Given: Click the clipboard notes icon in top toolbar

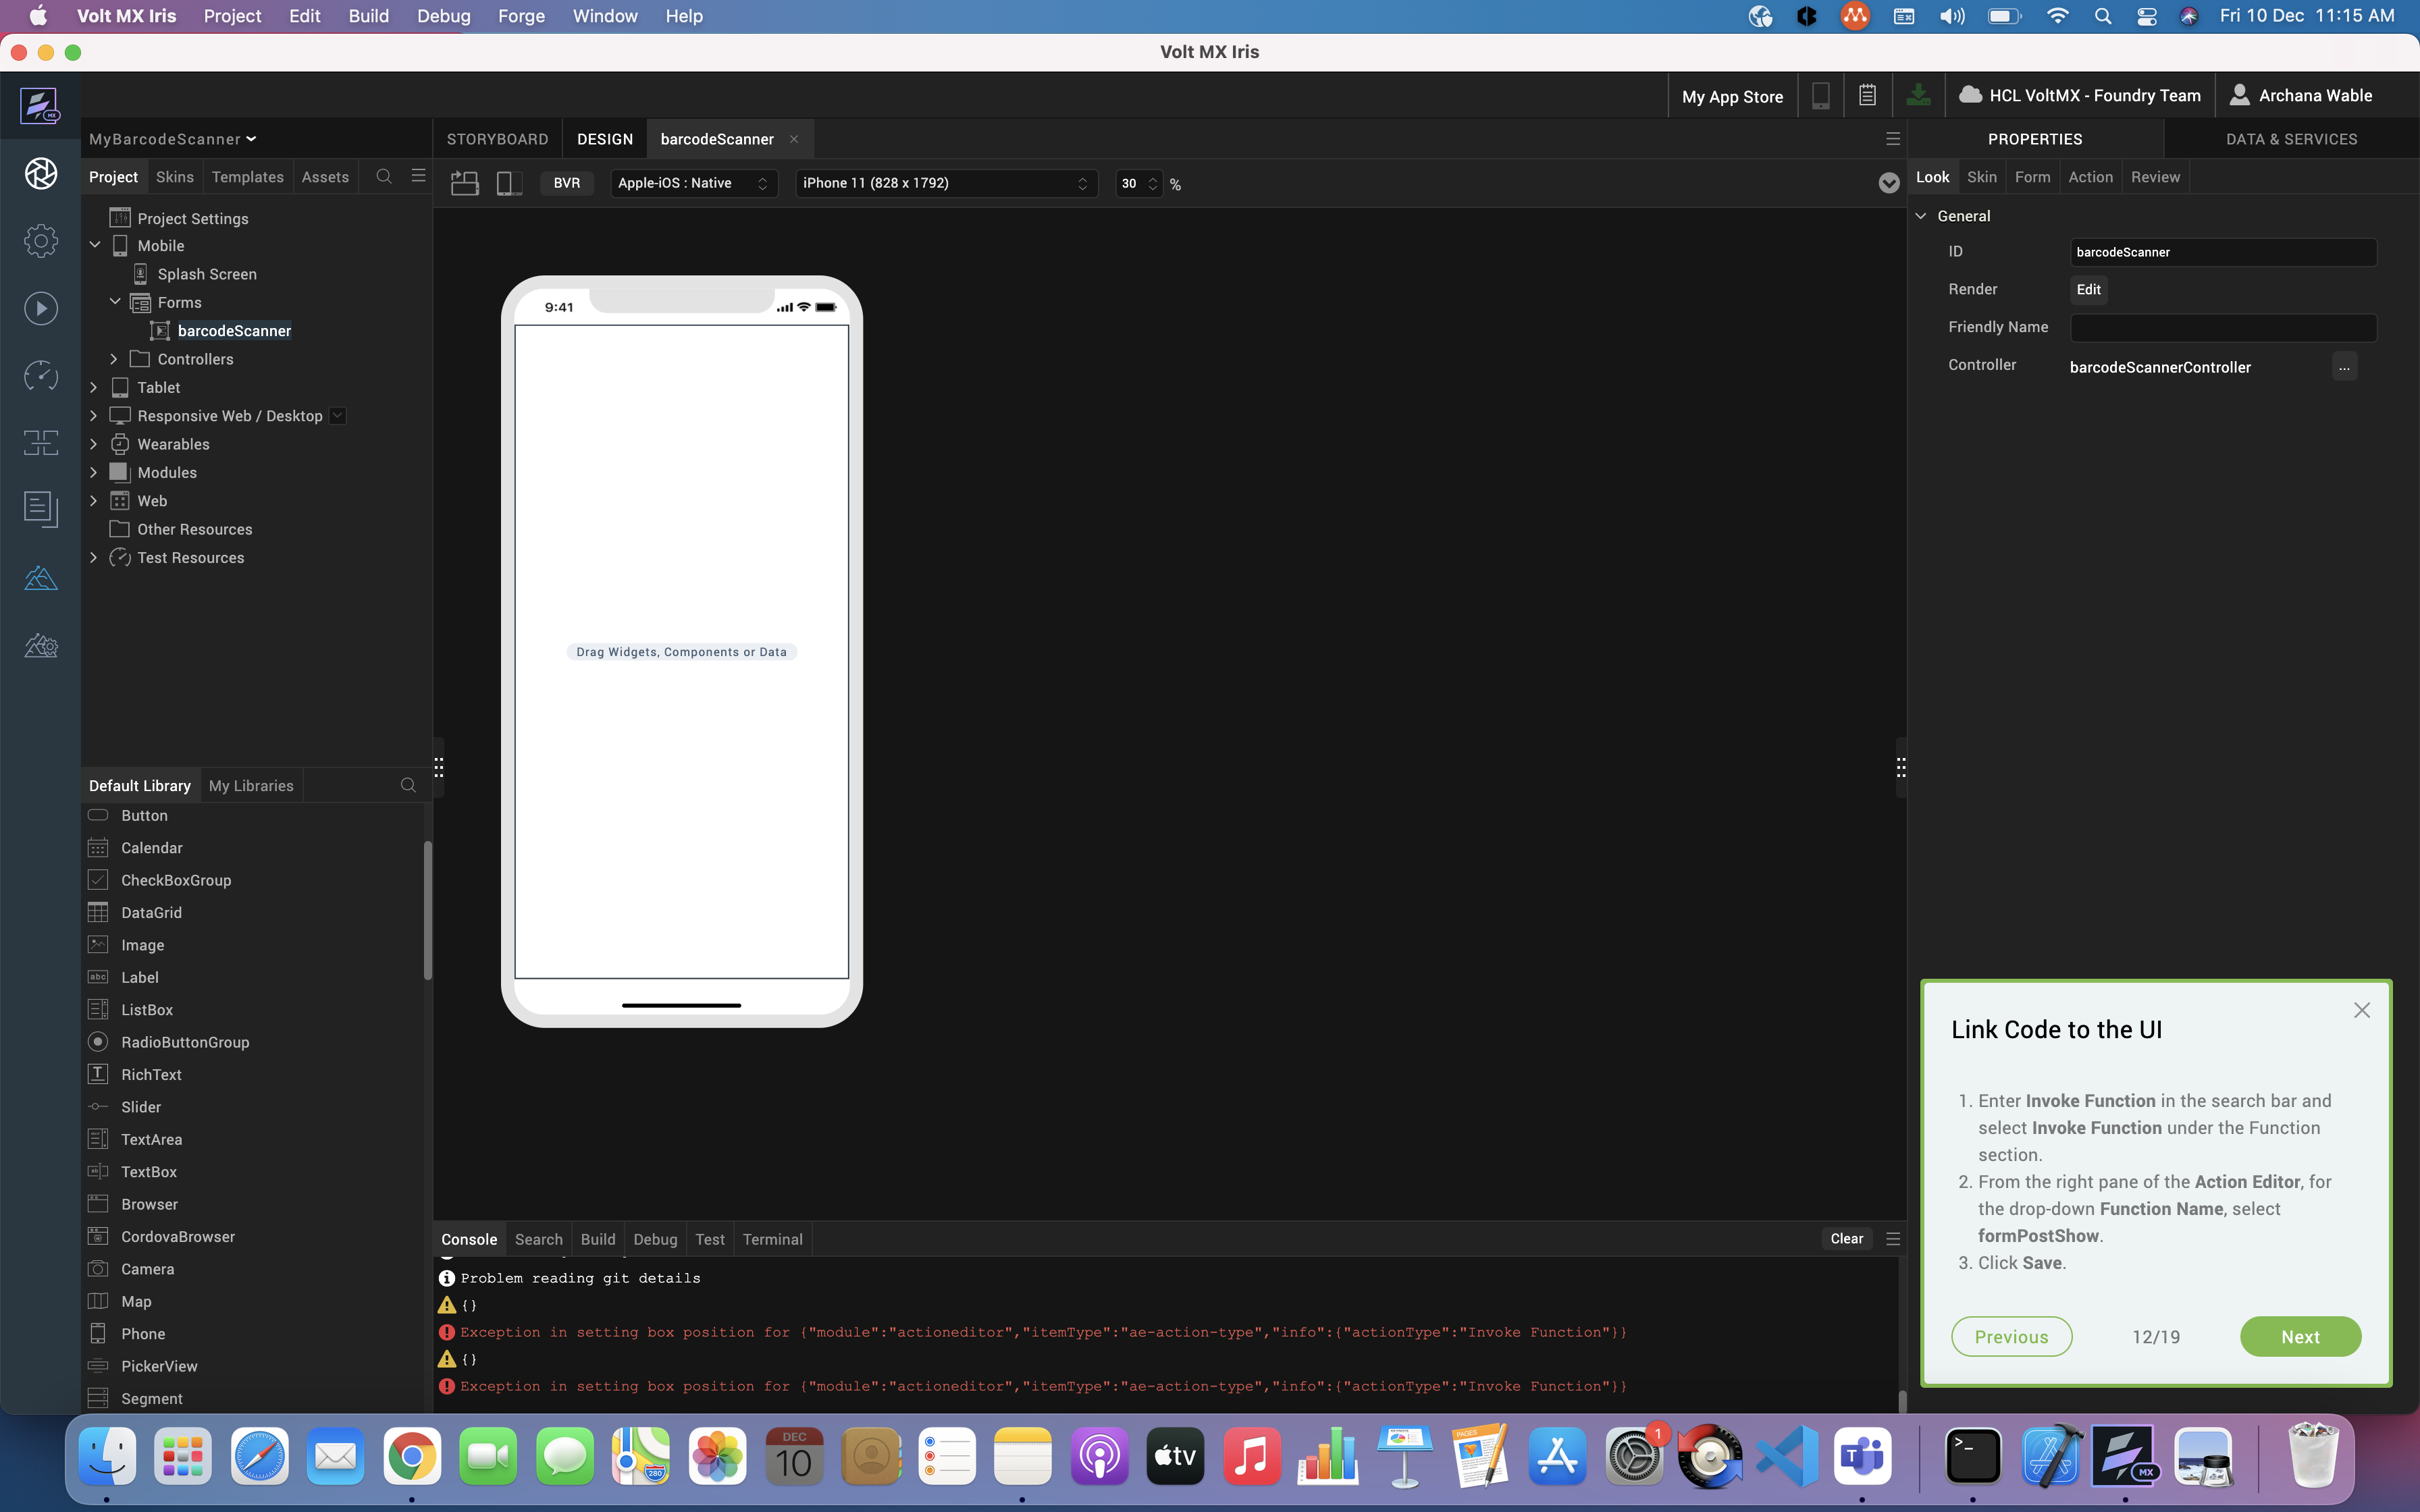Looking at the screenshot, I should click(1867, 96).
